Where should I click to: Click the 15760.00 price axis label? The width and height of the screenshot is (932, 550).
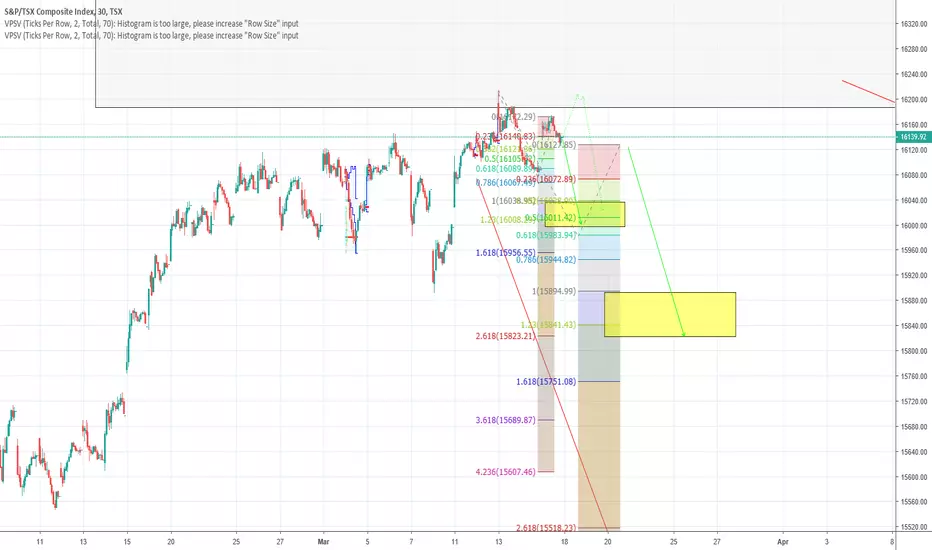click(914, 376)
